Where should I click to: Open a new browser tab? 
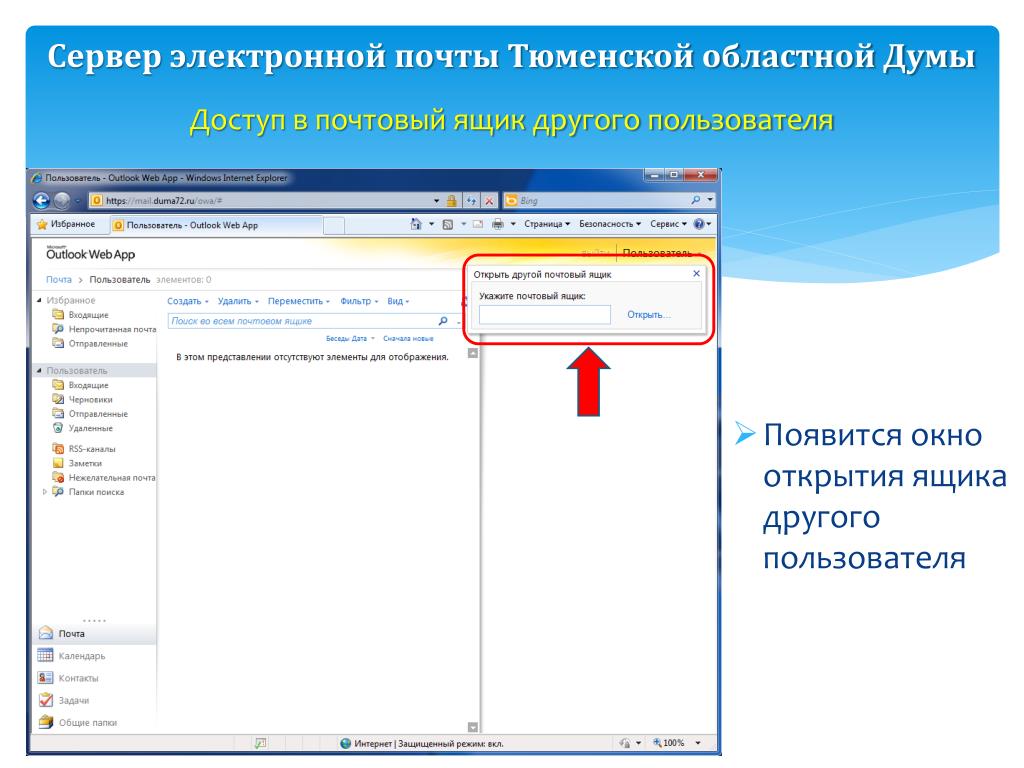334,226
